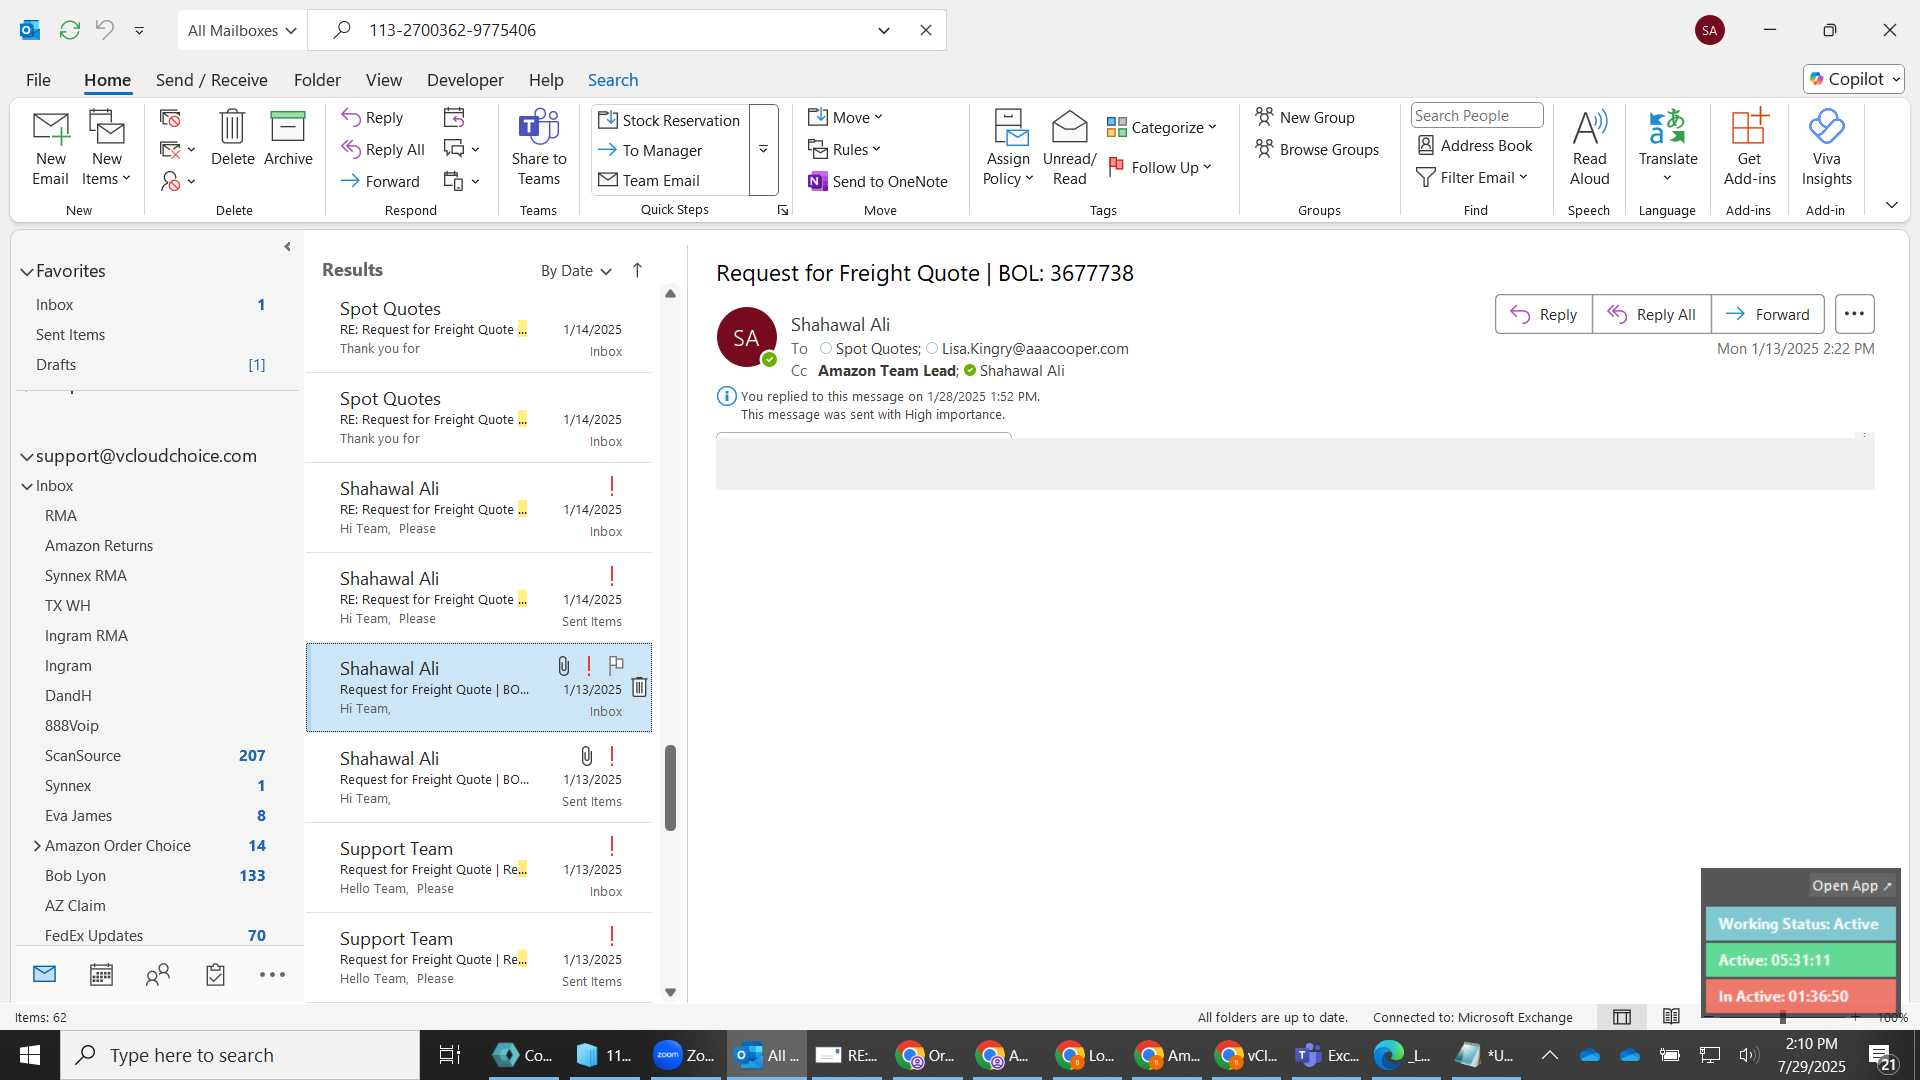Collapse the folder pane arrow

[287, 246]
